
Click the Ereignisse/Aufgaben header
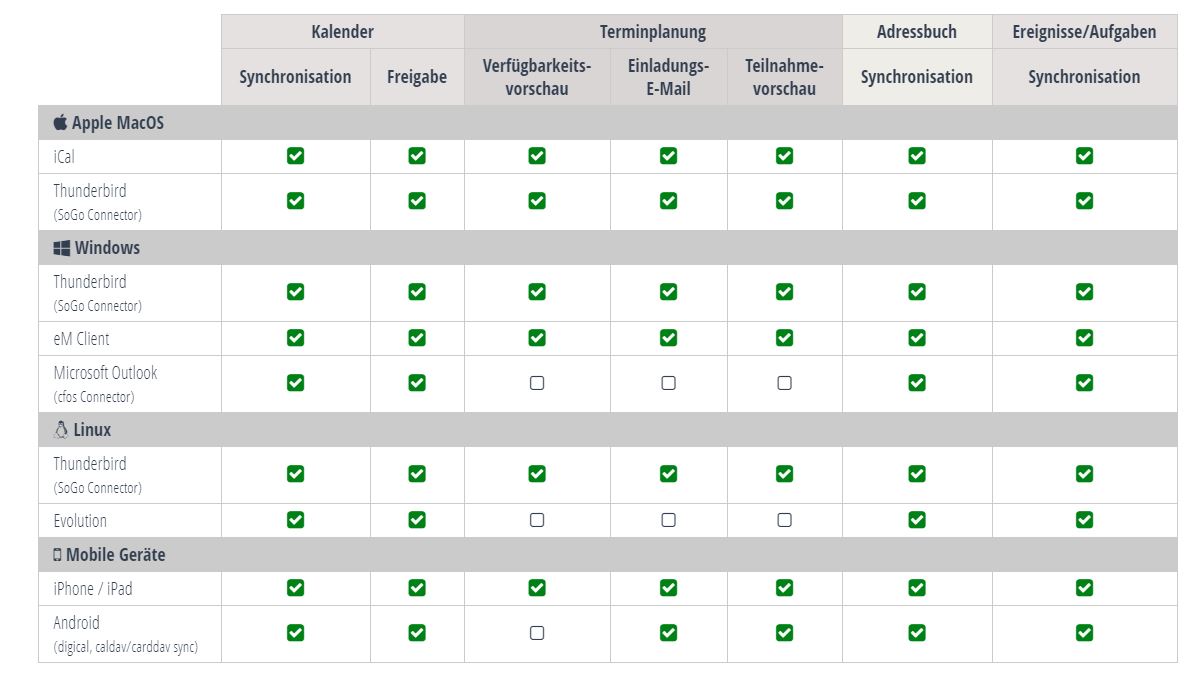(1084, 32)
